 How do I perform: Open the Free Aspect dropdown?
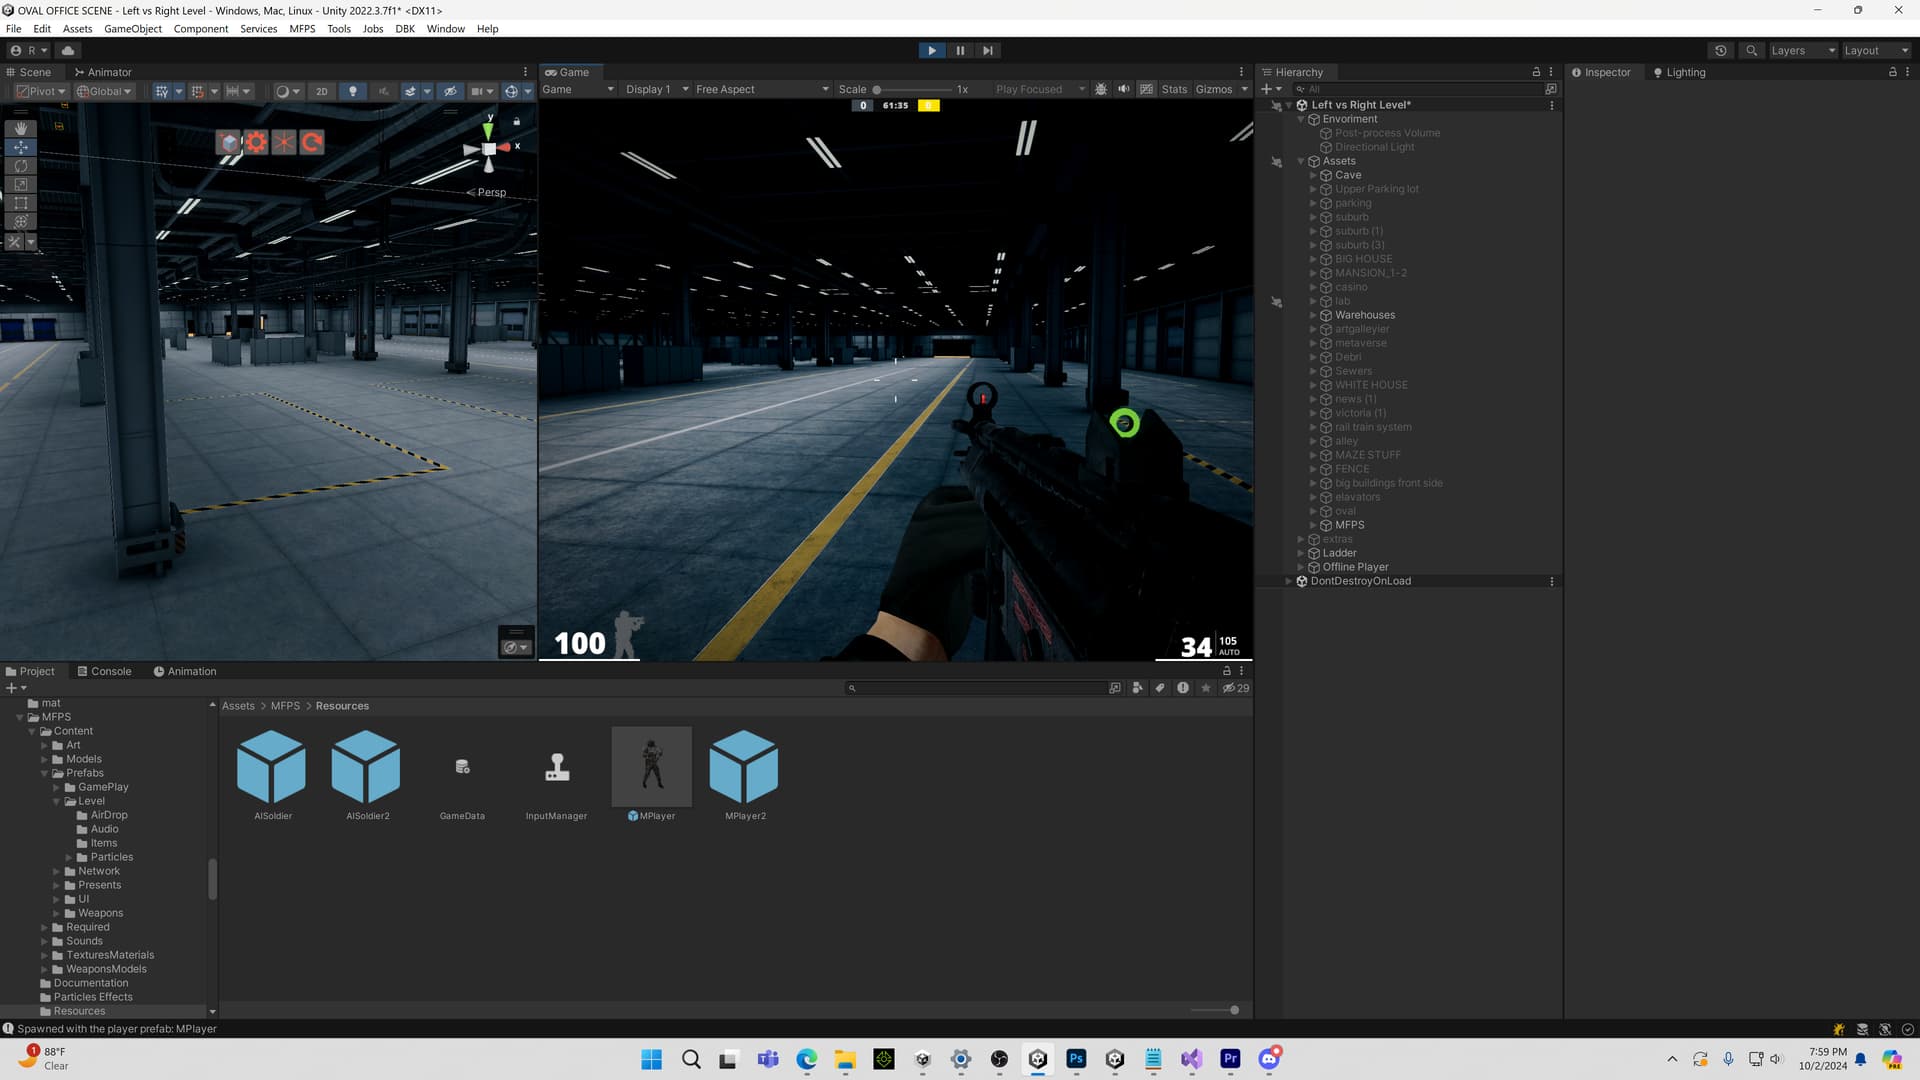[x=762, y=89]
